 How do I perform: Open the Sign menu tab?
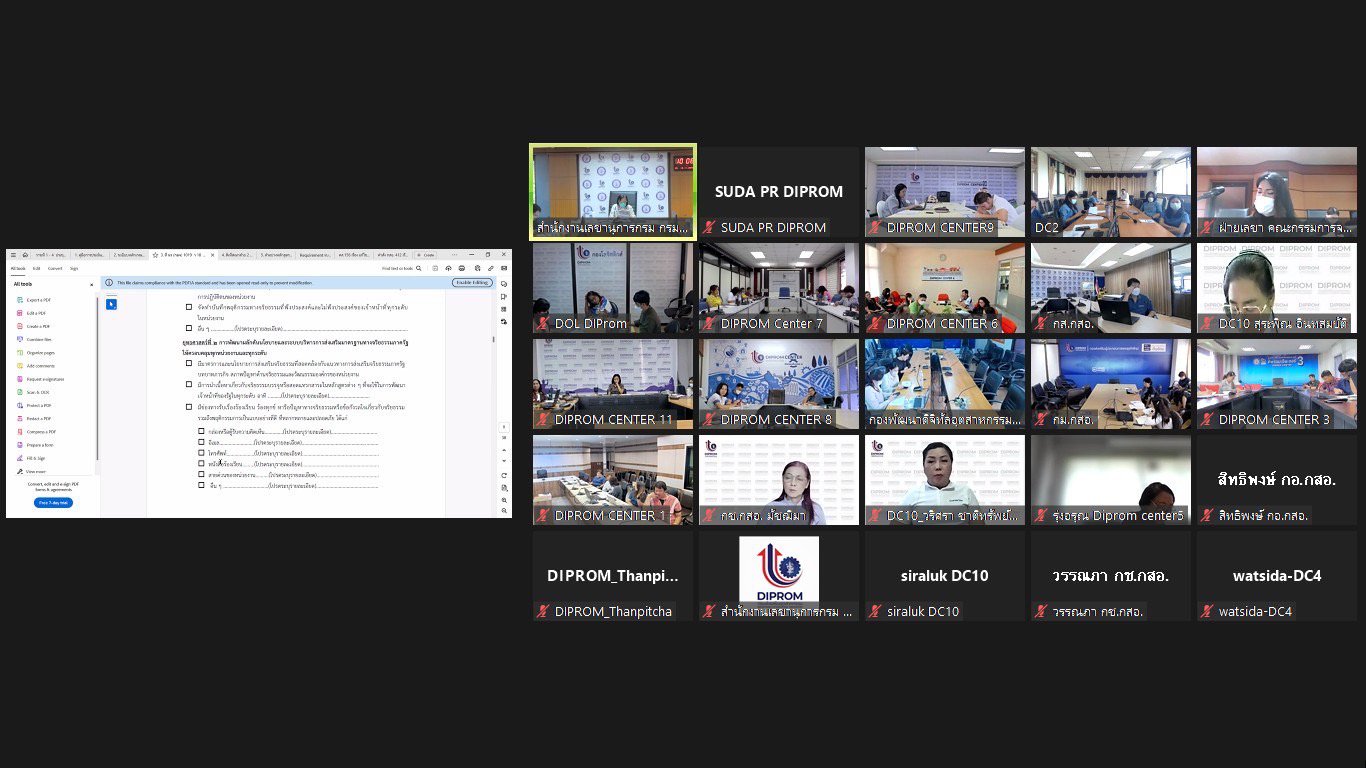[x=74, y=268]
